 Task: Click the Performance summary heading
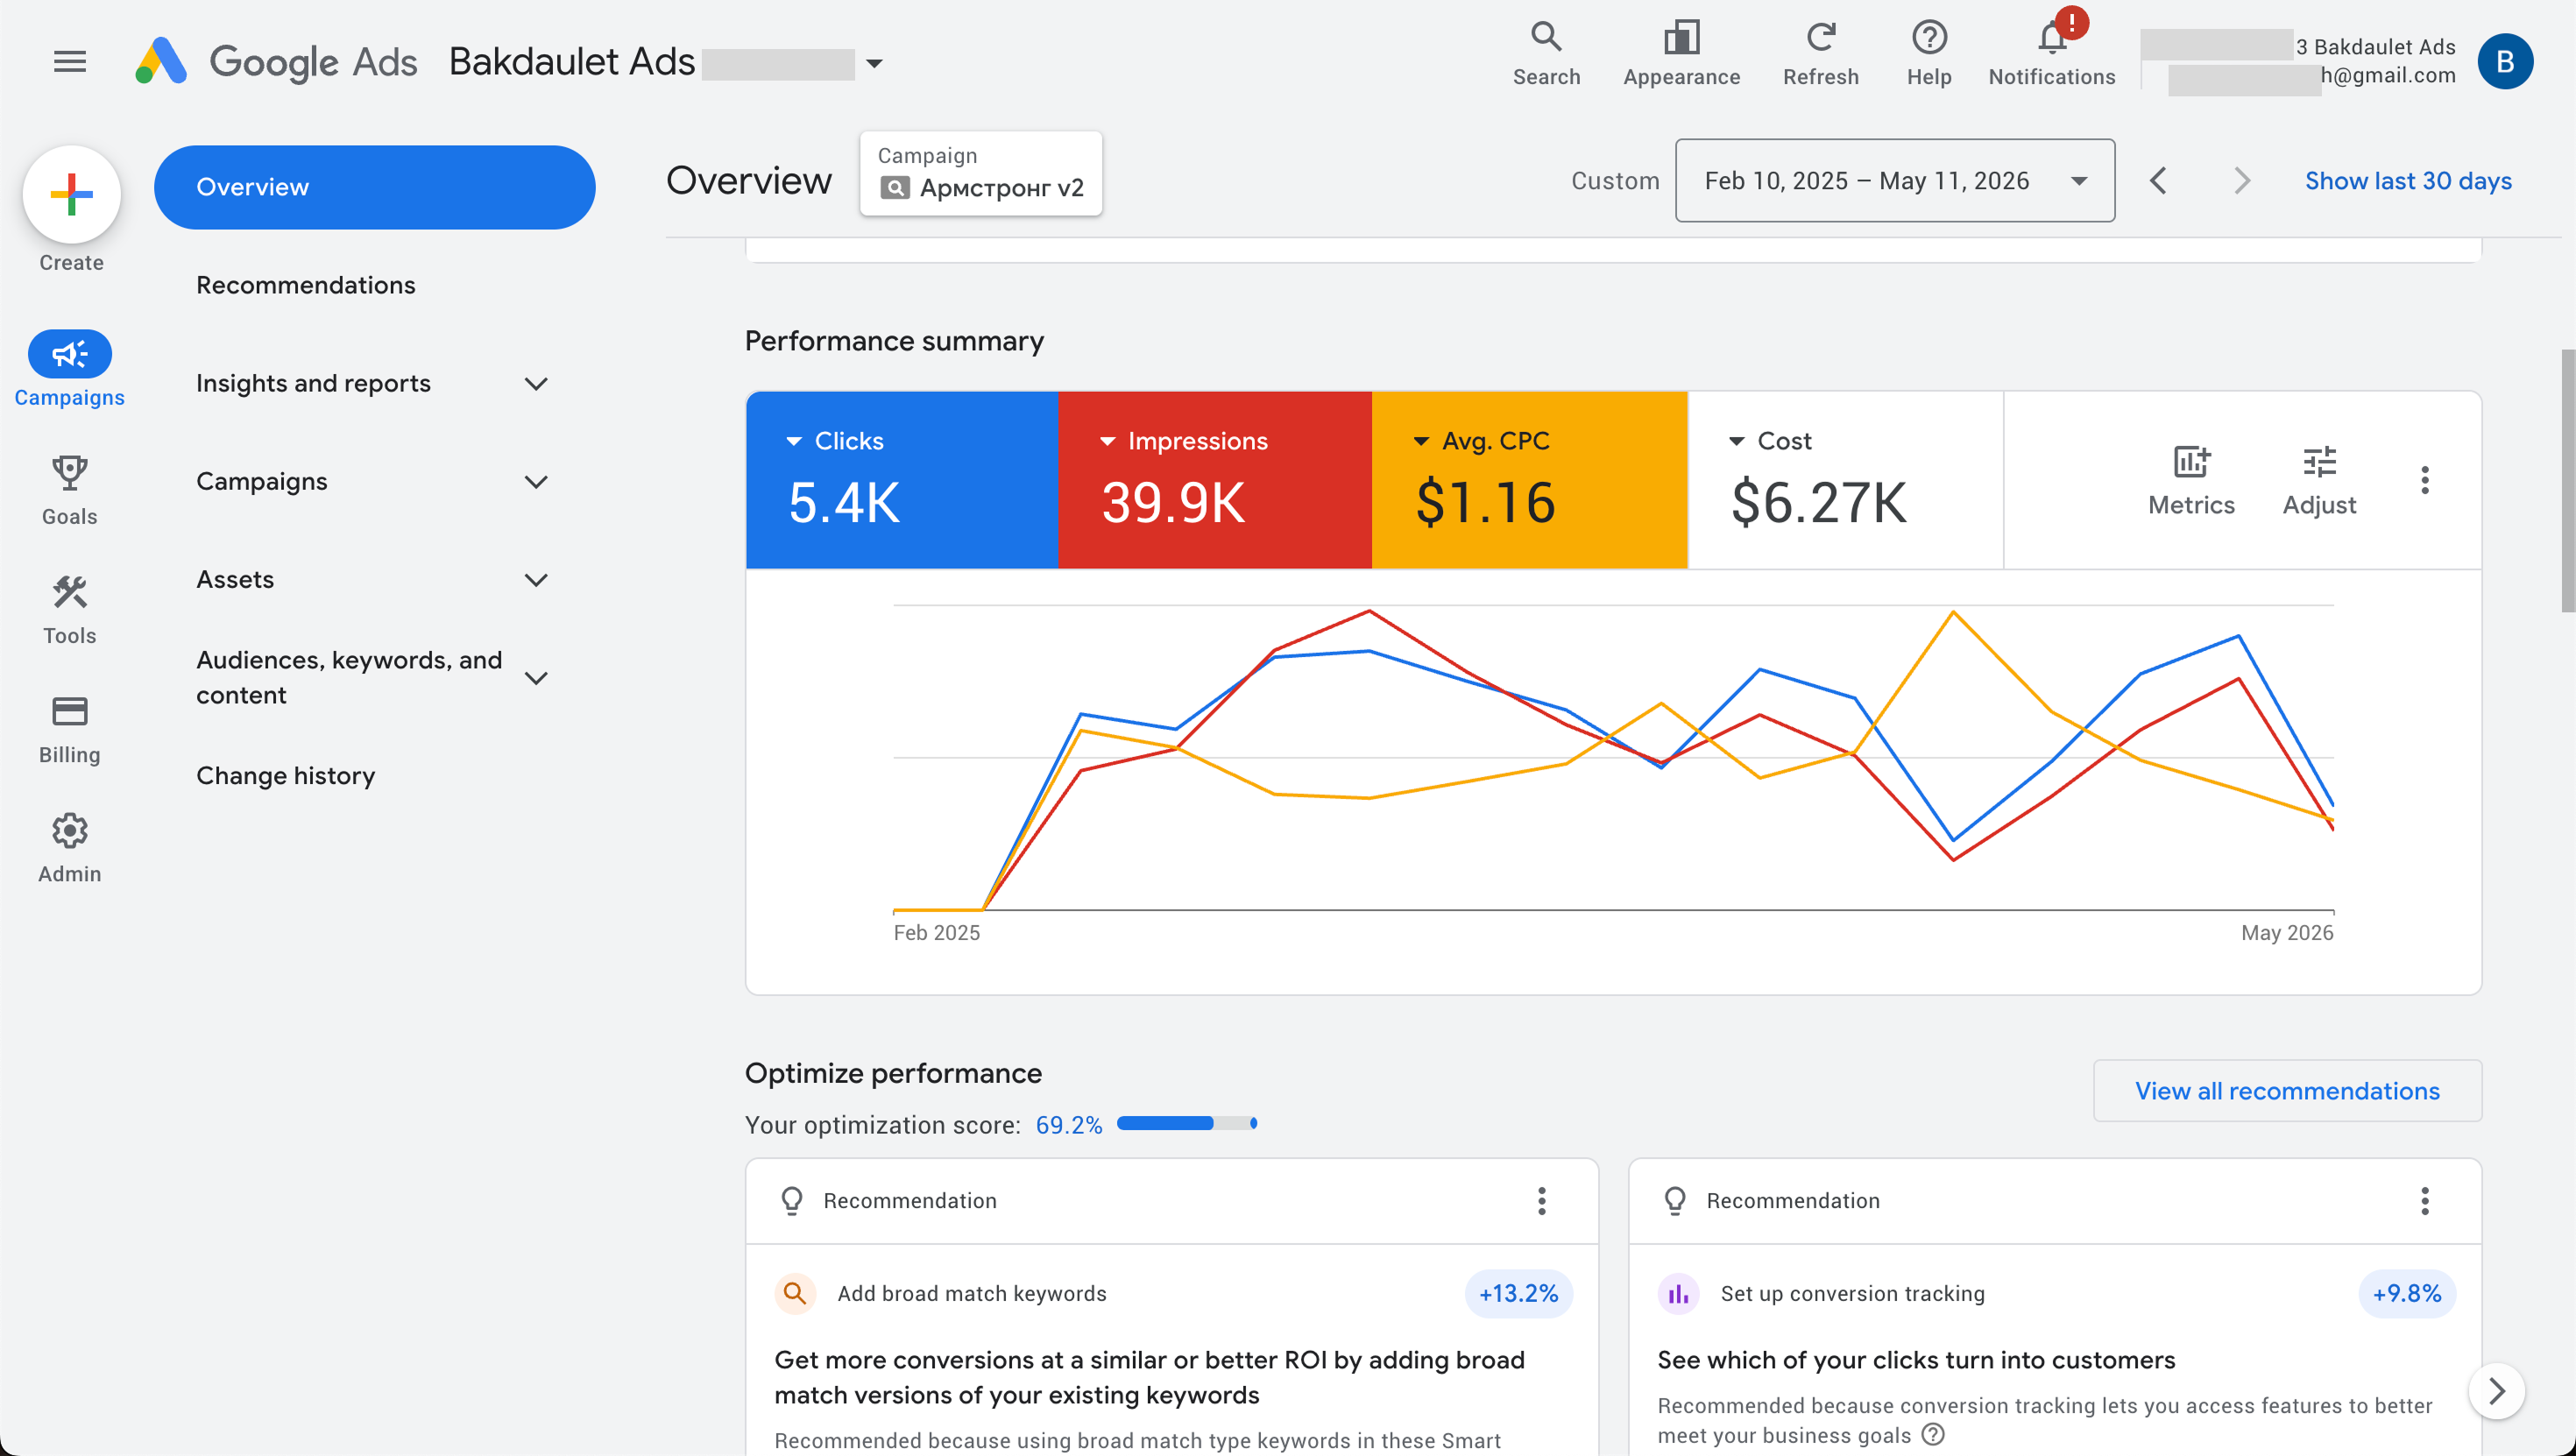click(894, 341)
